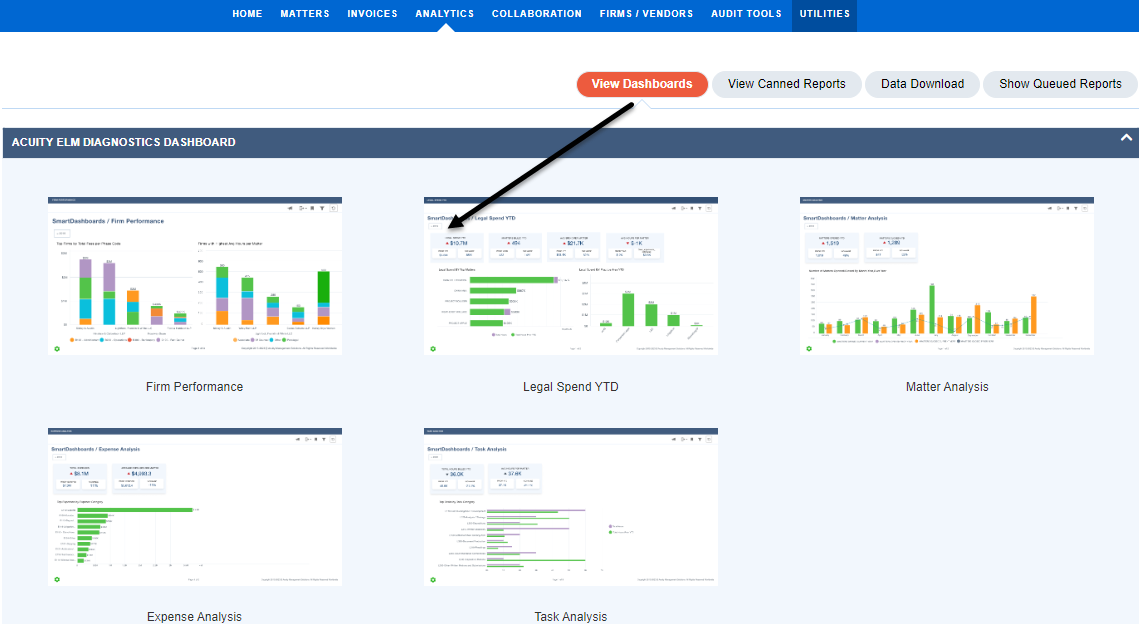The width and height of the screenshot is (1139, 624).
Task: Click the green Provider color swatch on Matter Analysis
Action: 834,341
